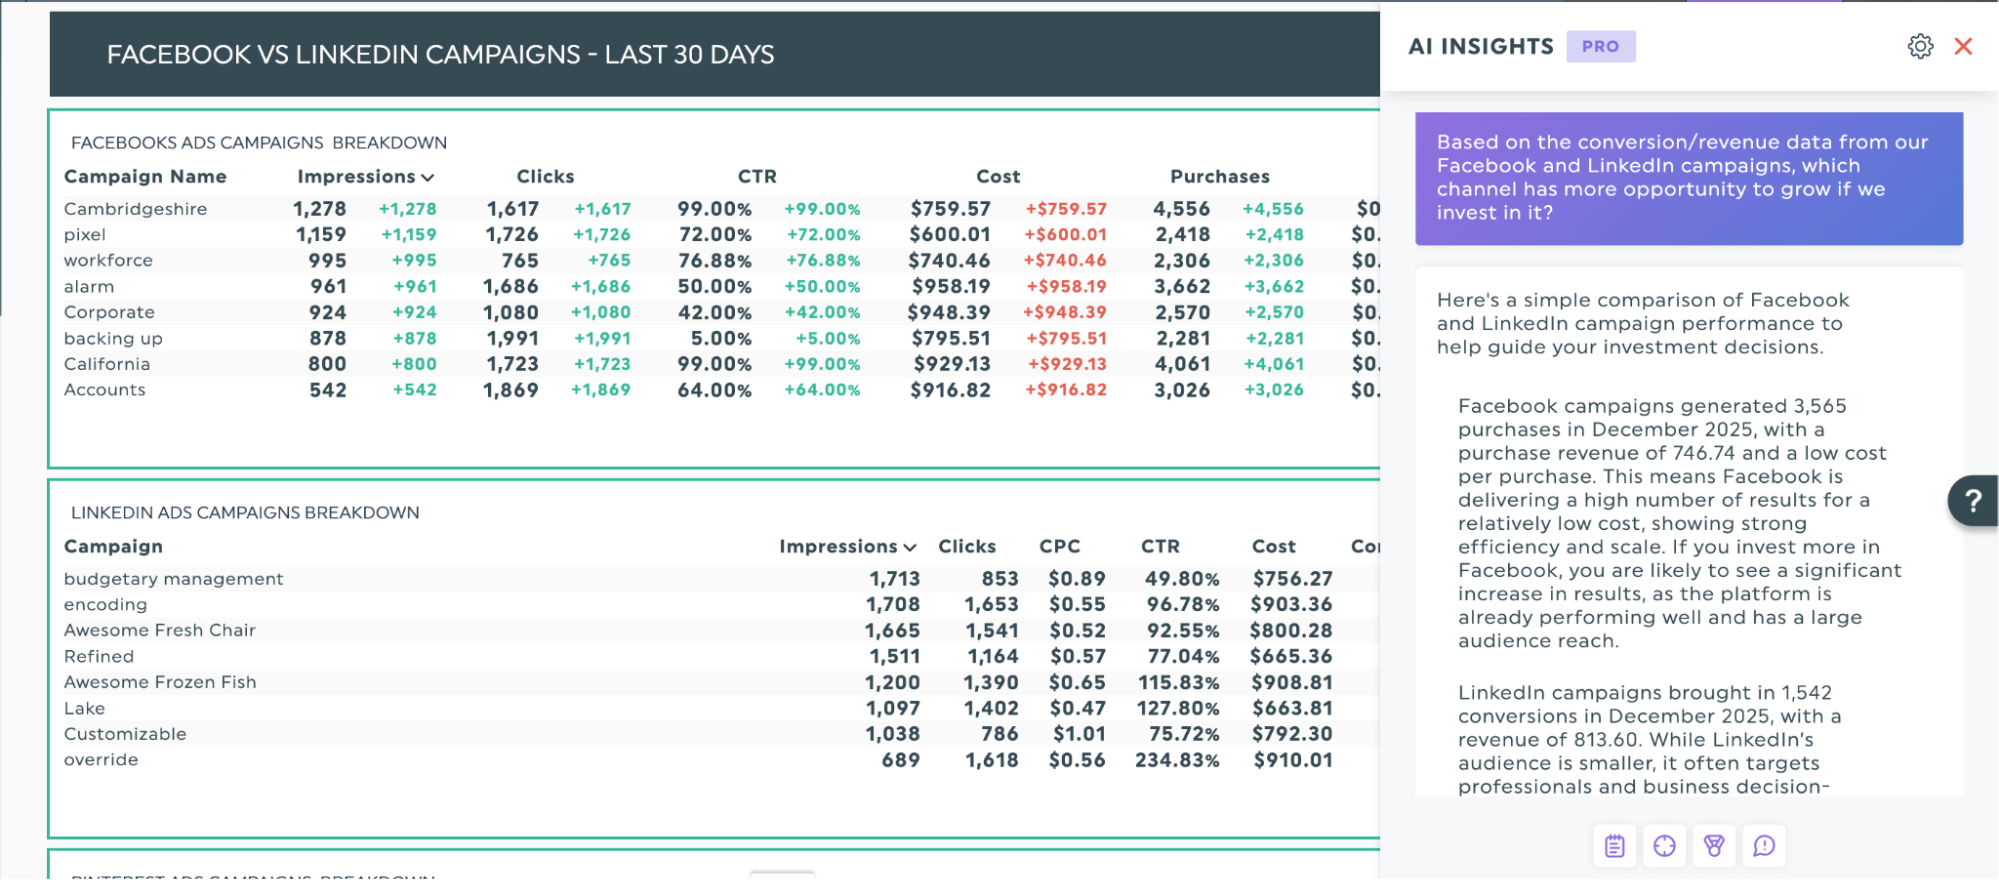Click the crosshair target icon

[1664, 846]
